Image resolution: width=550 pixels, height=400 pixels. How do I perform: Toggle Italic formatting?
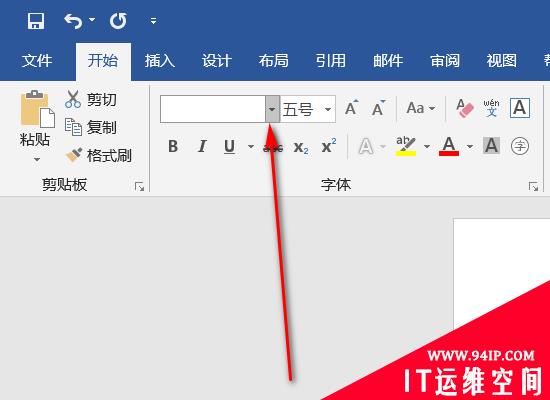pyautogui.click(x=202, y=146)
